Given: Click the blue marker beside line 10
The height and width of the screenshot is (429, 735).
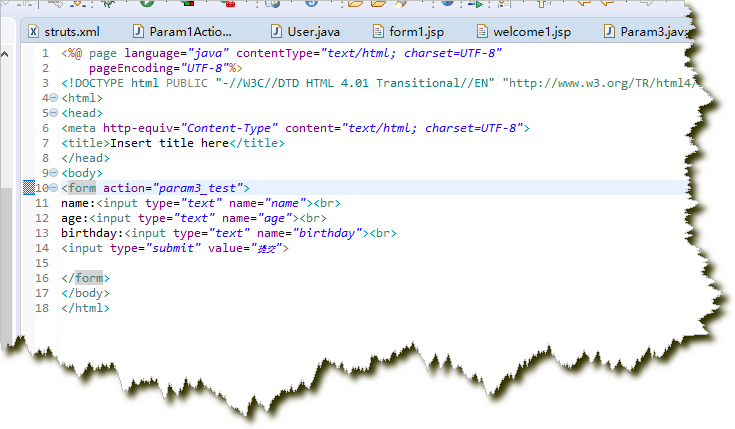Looking at the screenshot, I should tap(29, 188).
